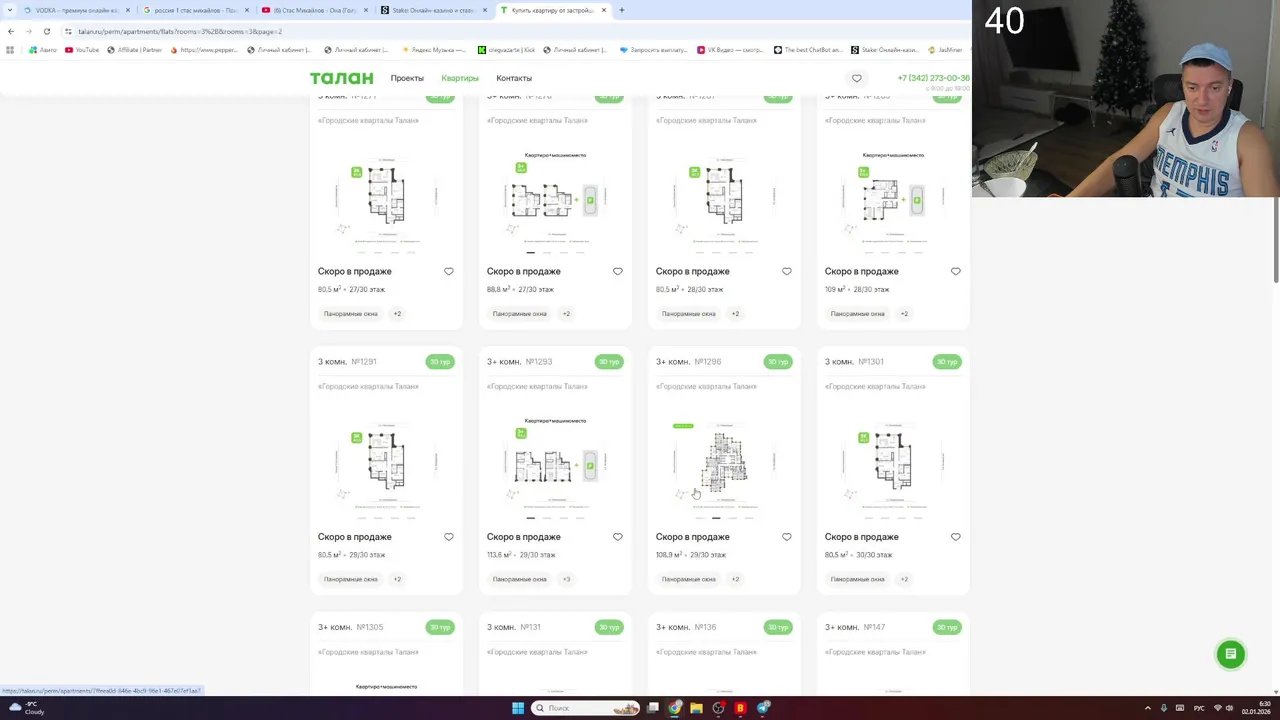Close the active Купить квартиру tab
This screenshot has height=720, width=1280.
(x=605, y=10)
